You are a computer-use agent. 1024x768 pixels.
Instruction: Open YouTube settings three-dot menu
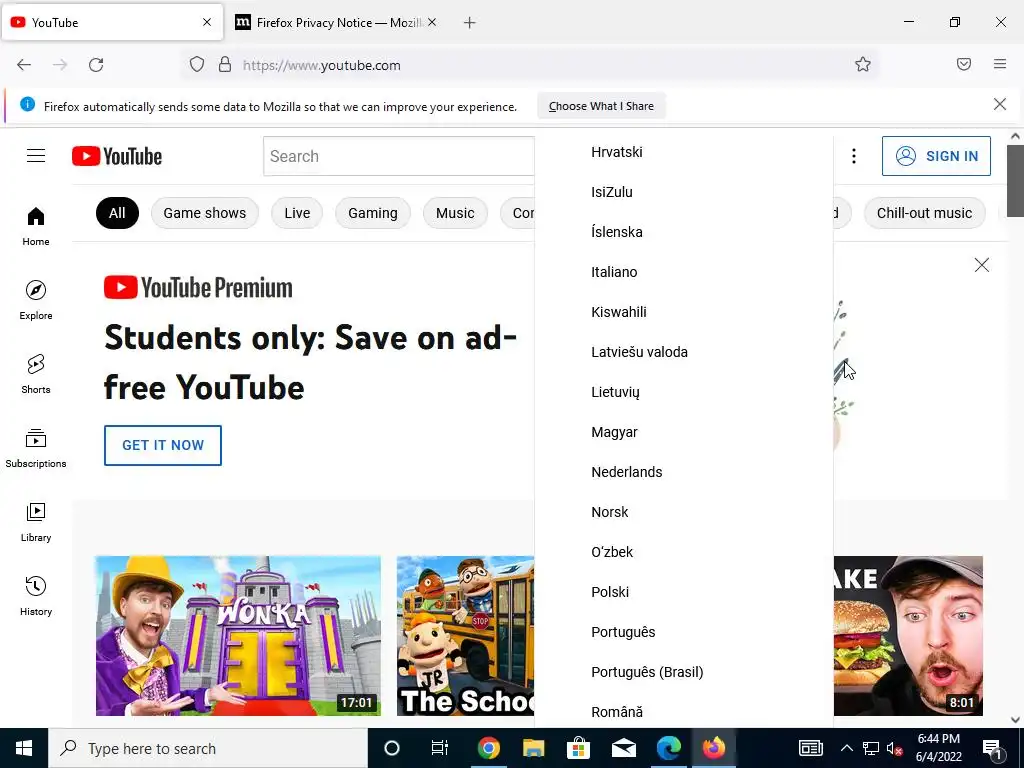coord(854,155)
